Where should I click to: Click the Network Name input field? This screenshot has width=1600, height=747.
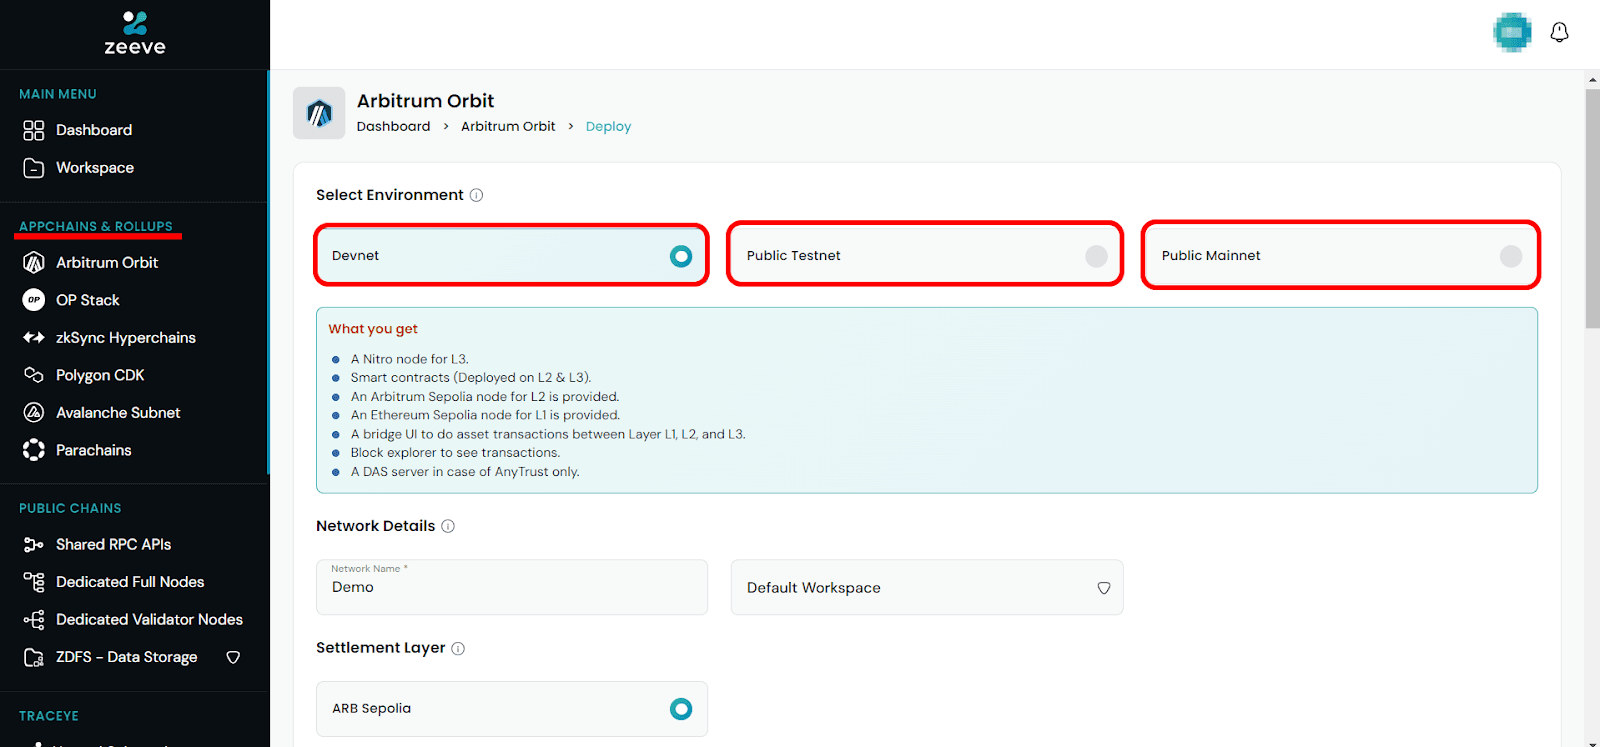tap(512, 588)
